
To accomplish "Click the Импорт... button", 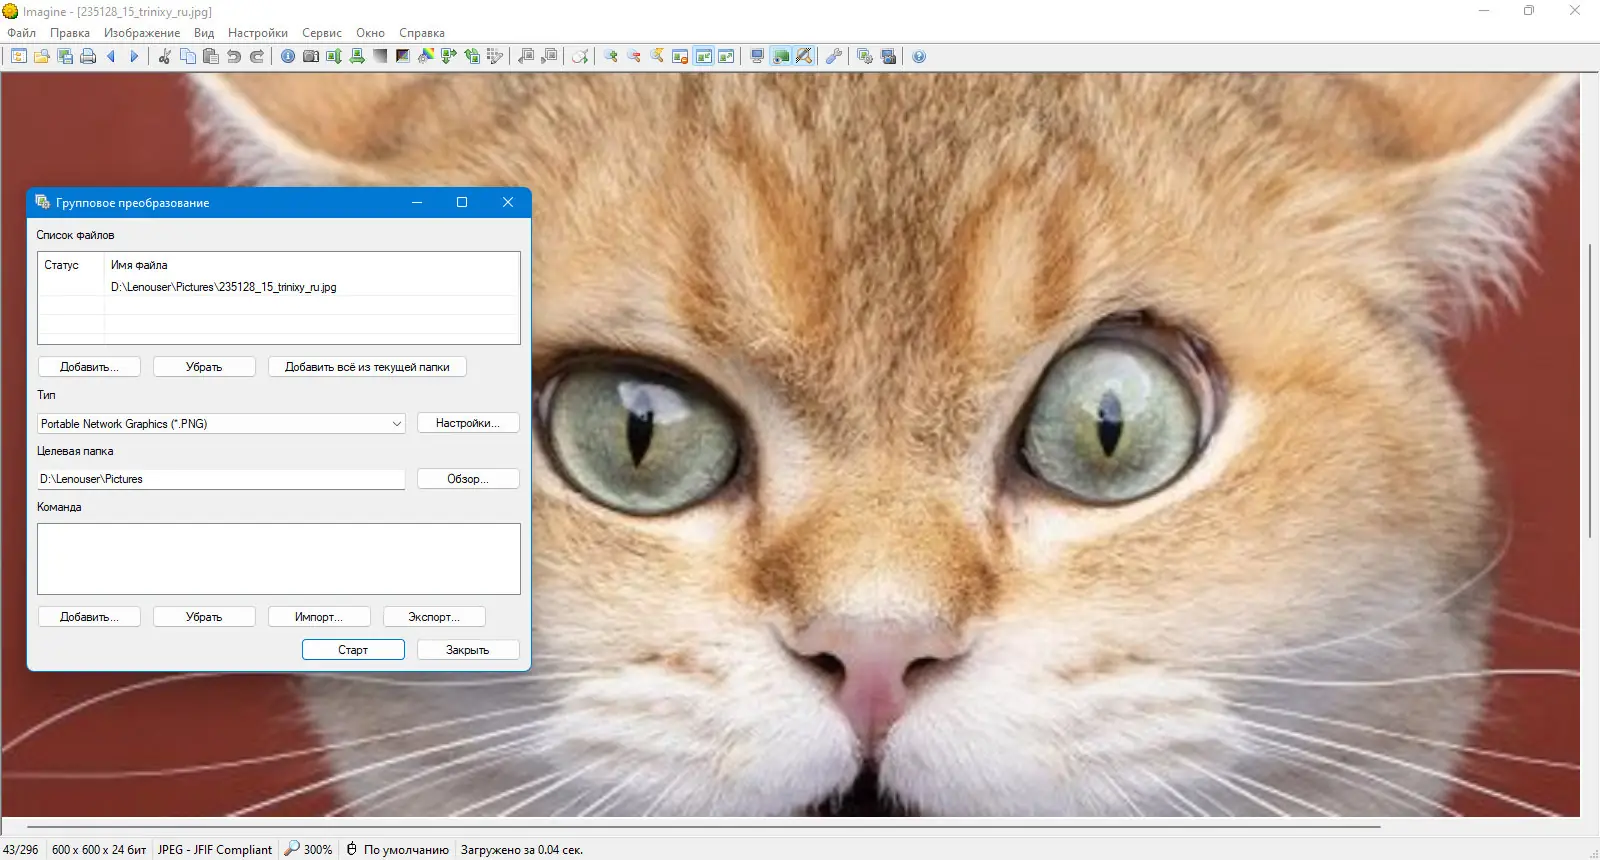I will coord(319,617).
